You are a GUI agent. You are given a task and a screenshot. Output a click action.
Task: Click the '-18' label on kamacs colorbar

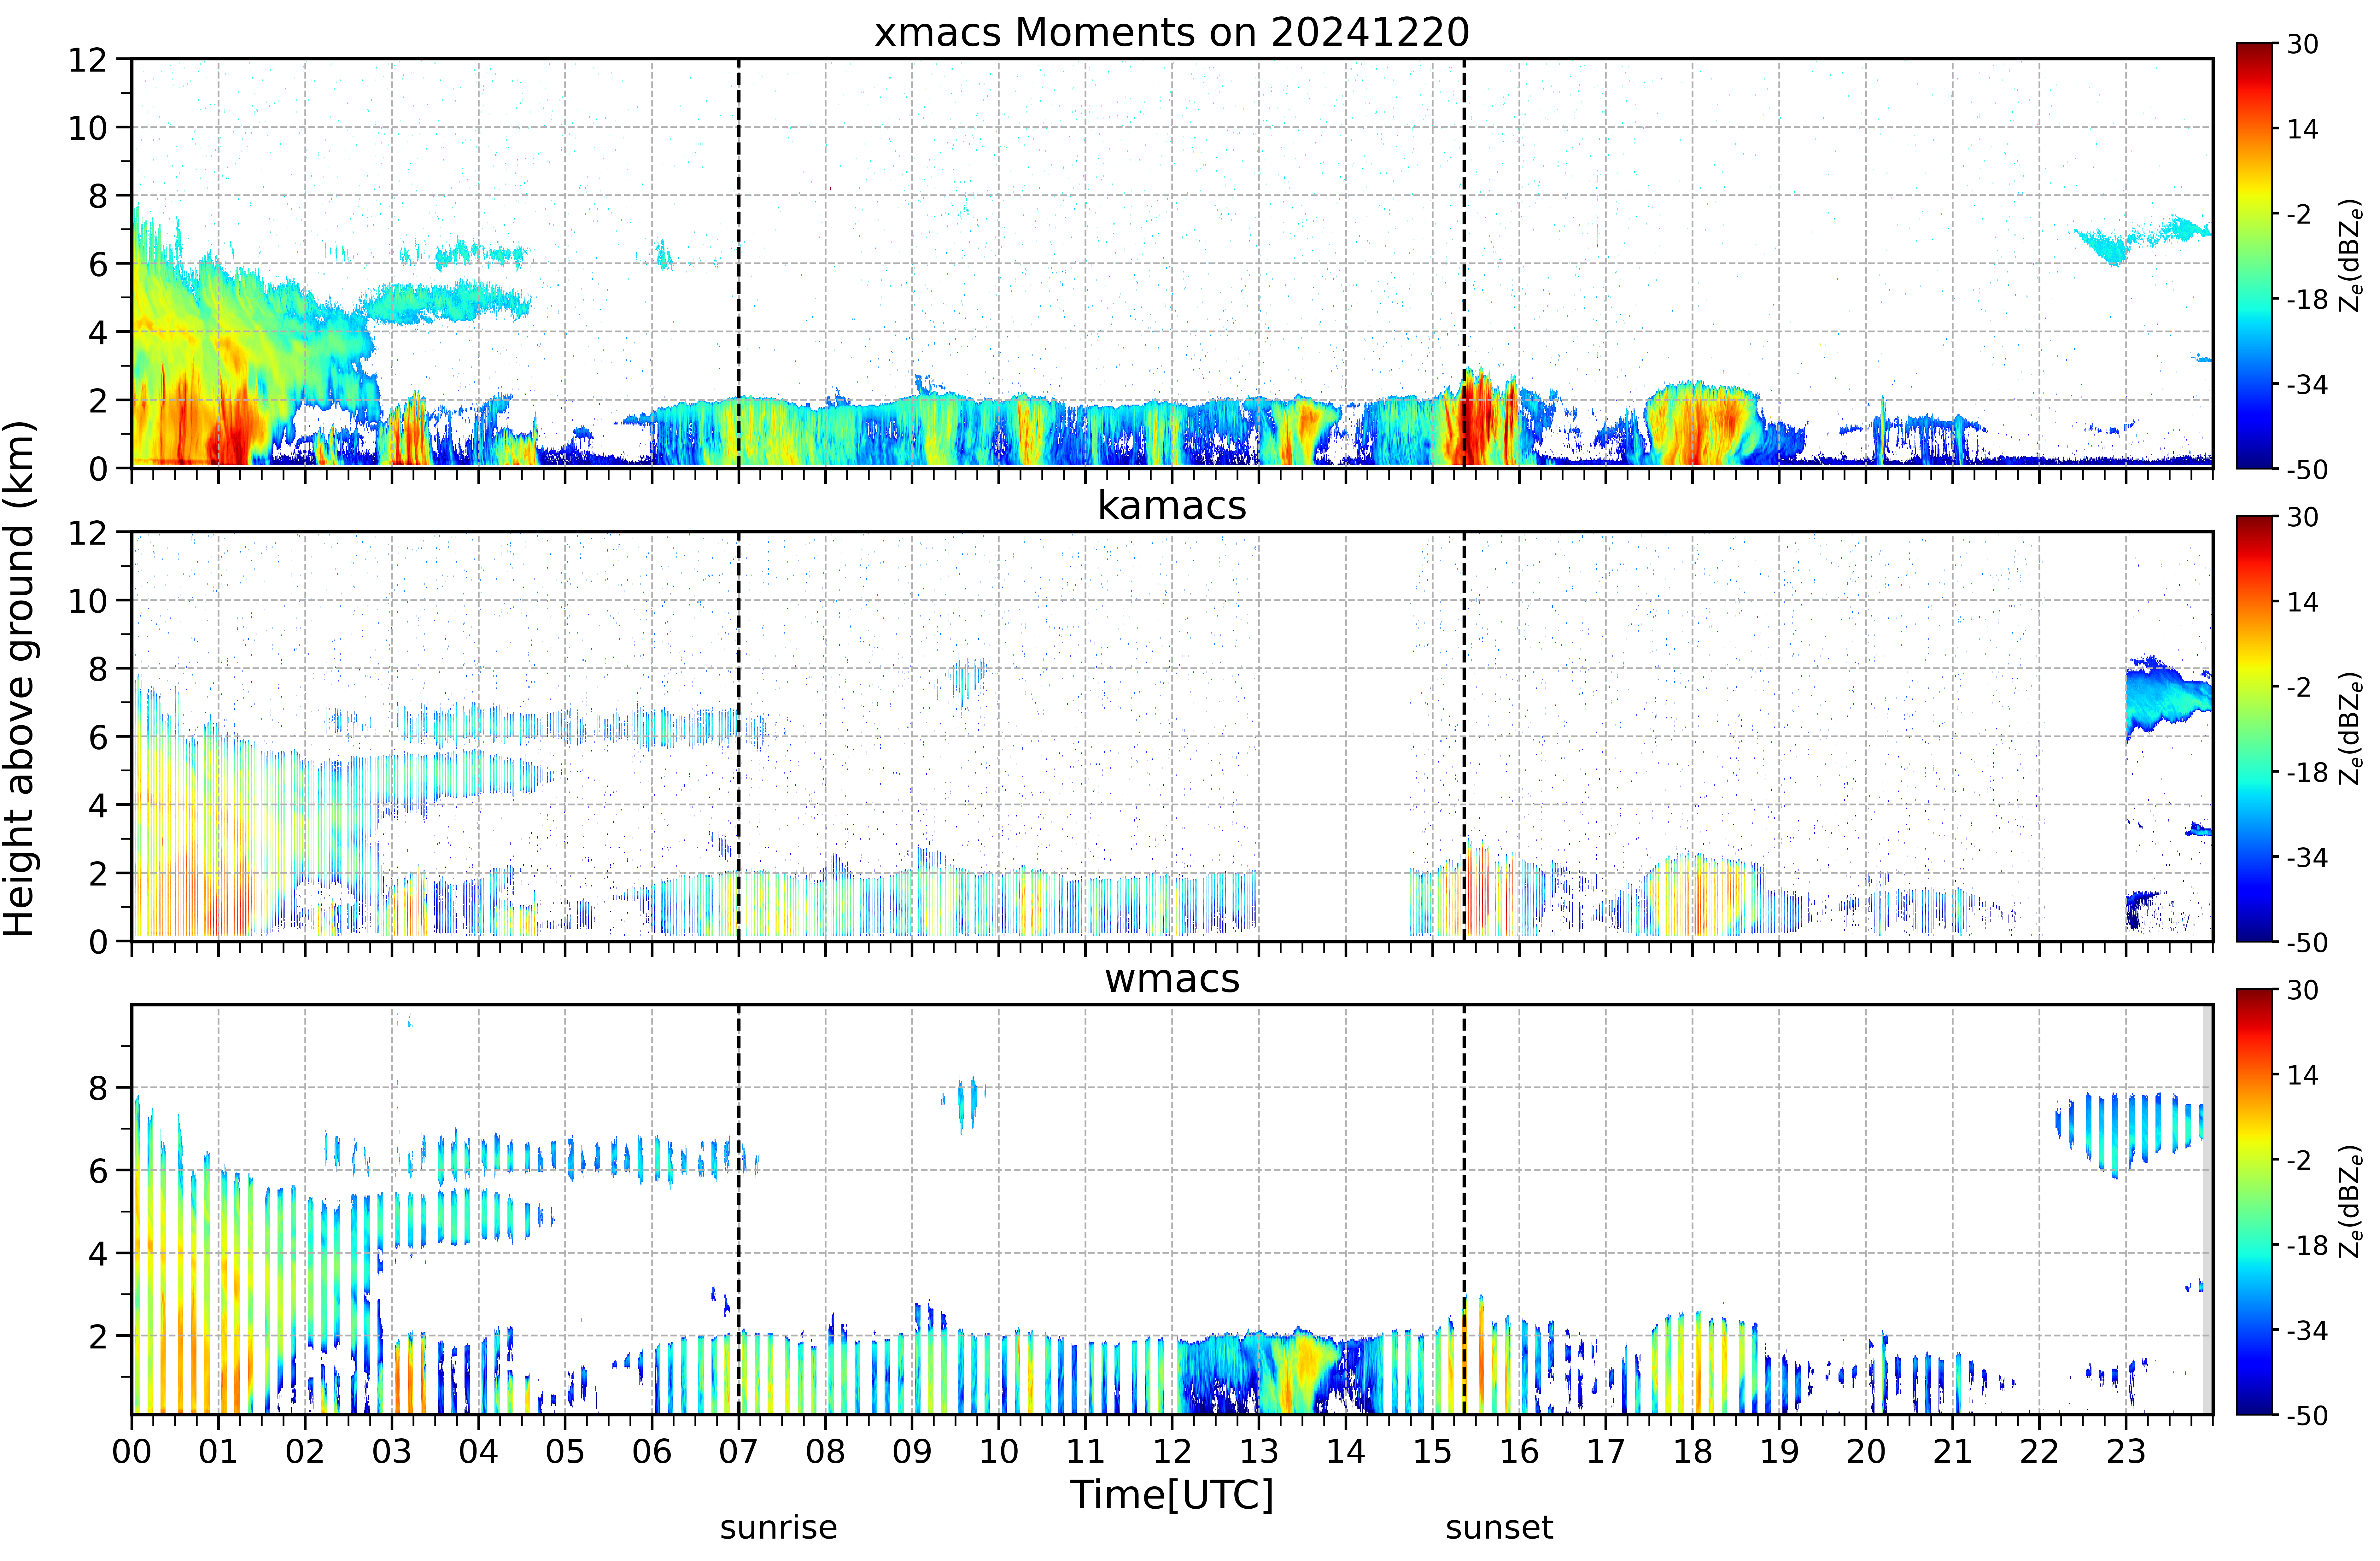(2307, 772)
